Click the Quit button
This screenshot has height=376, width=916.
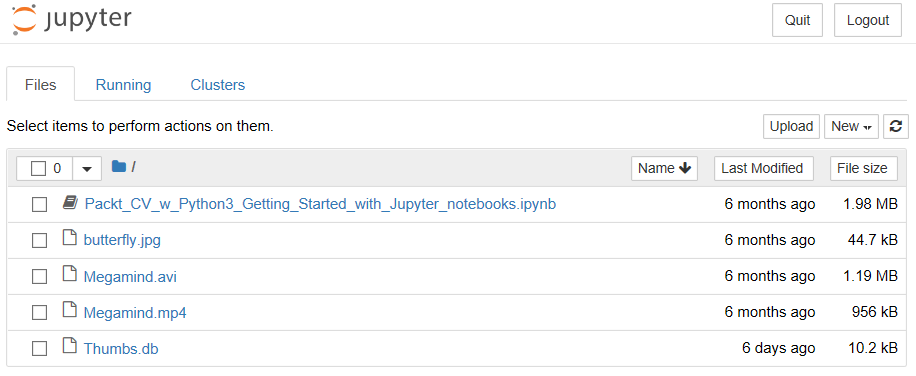coord(797,20)
